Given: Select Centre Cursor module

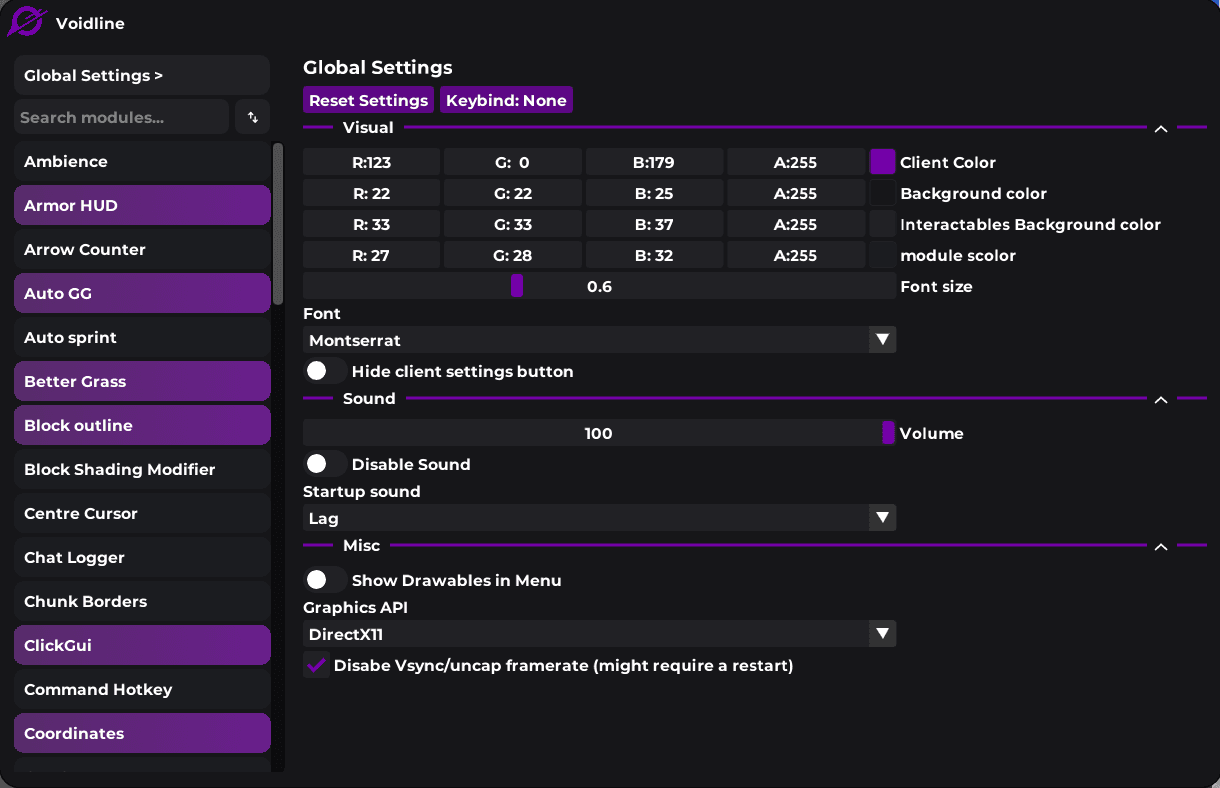Looking at the screenshot, I should 142,513.
